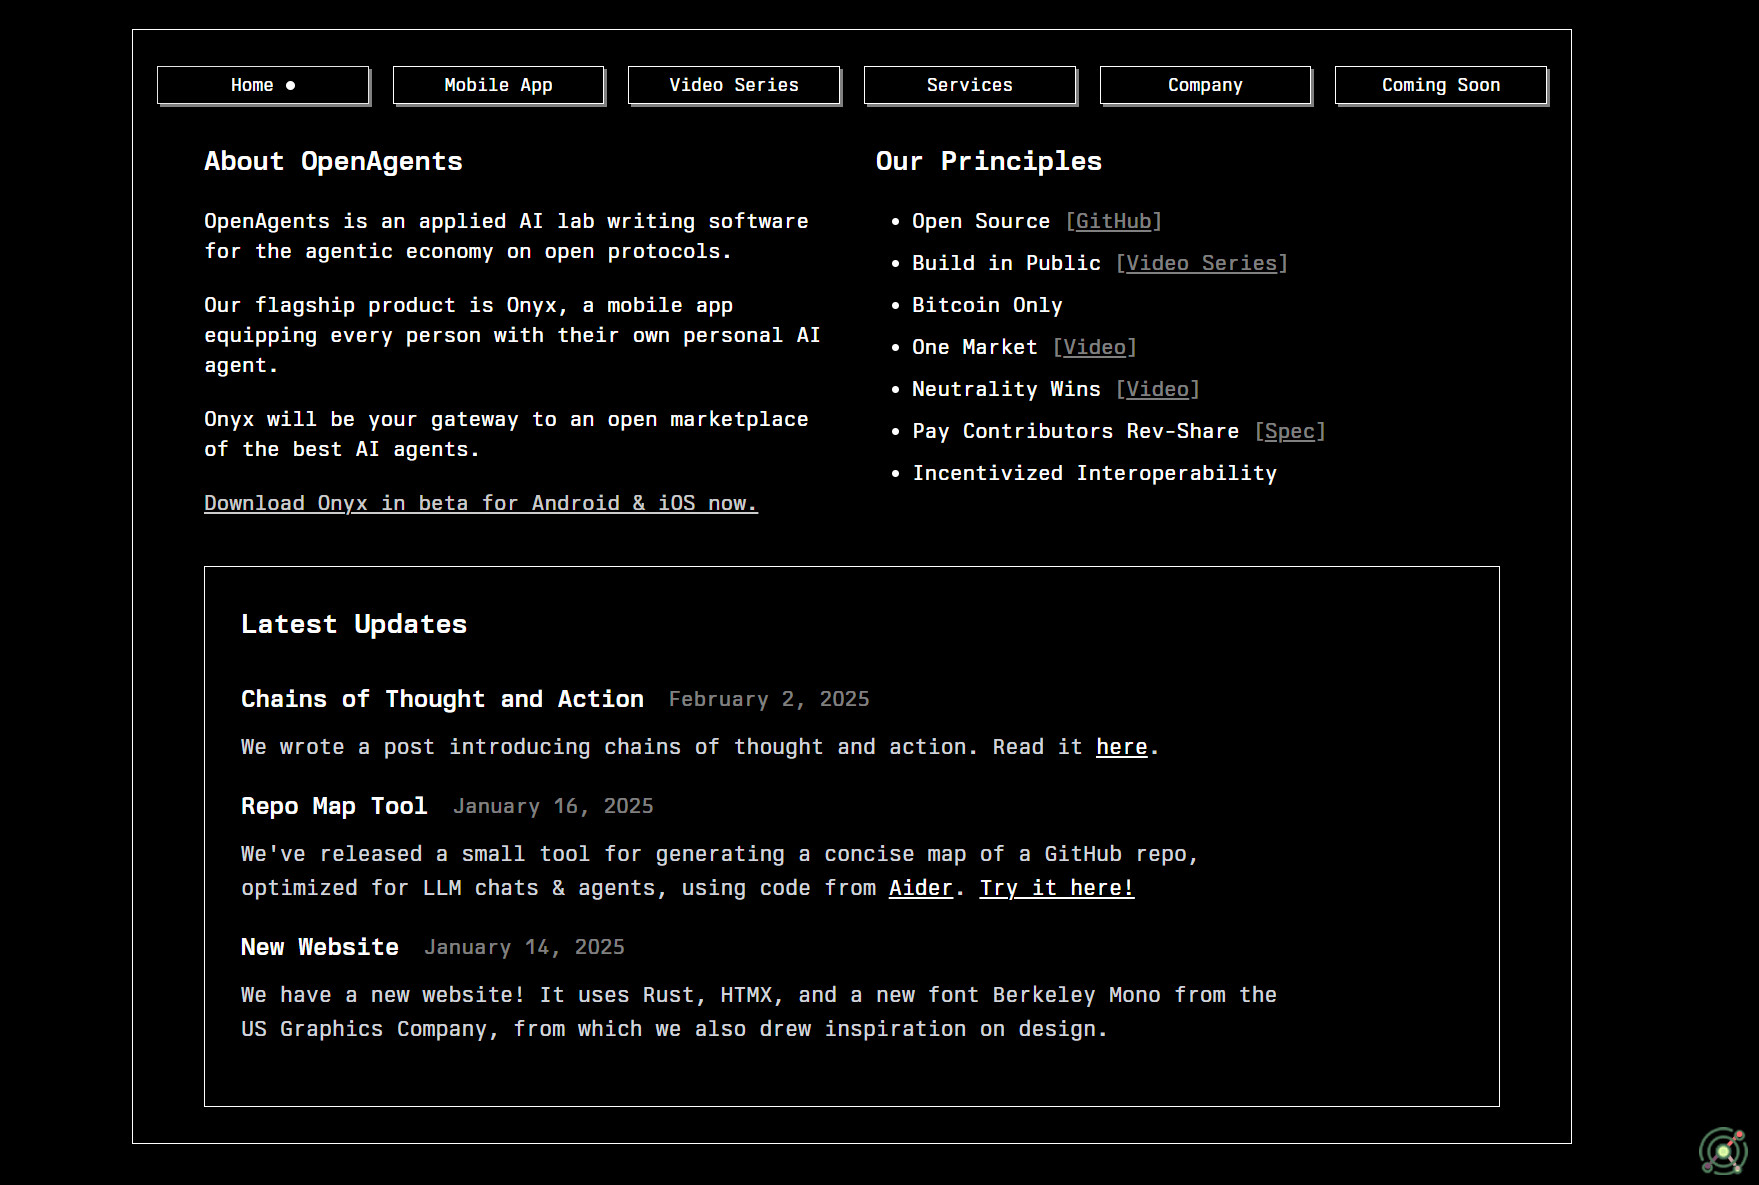Click the Pay Contributors Rev-Share text
Screen dimensions: 1759x1185
pos(1075,431)
